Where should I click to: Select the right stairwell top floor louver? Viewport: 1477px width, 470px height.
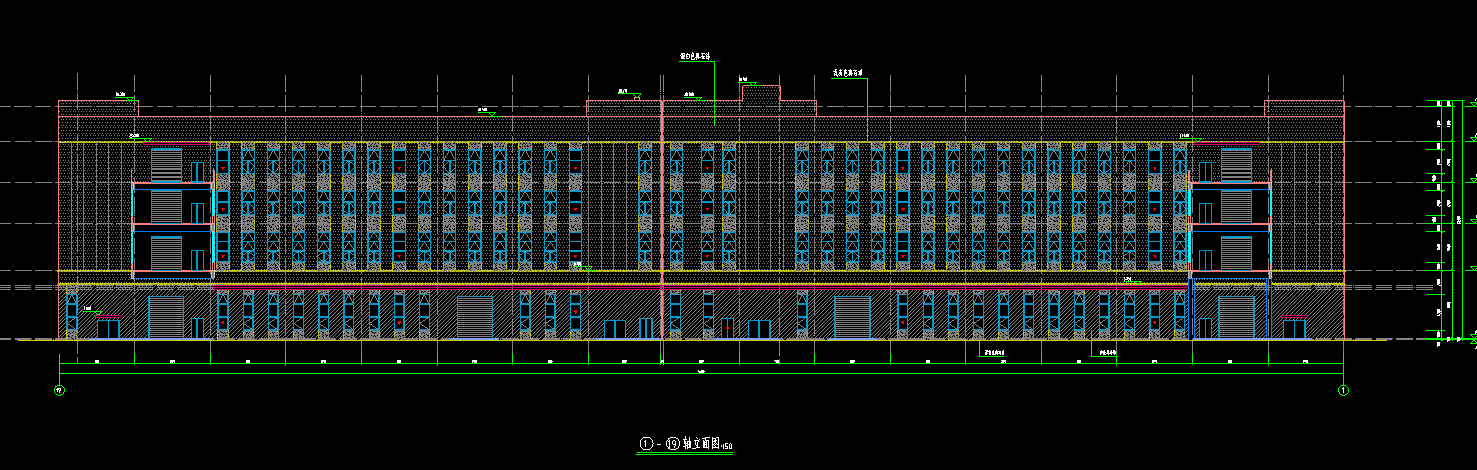pyautogui.click(x=1236, y=164)
